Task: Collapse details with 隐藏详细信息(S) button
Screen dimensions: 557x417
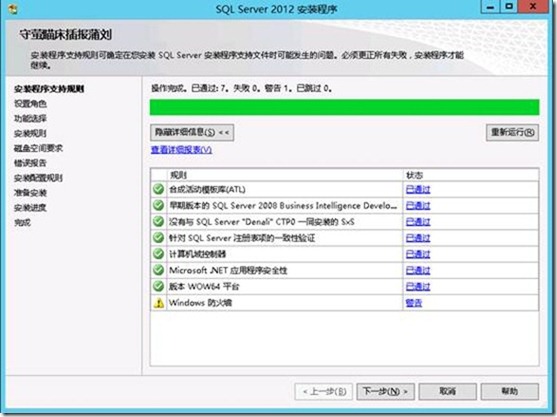Action: click(x=192, y=132)
